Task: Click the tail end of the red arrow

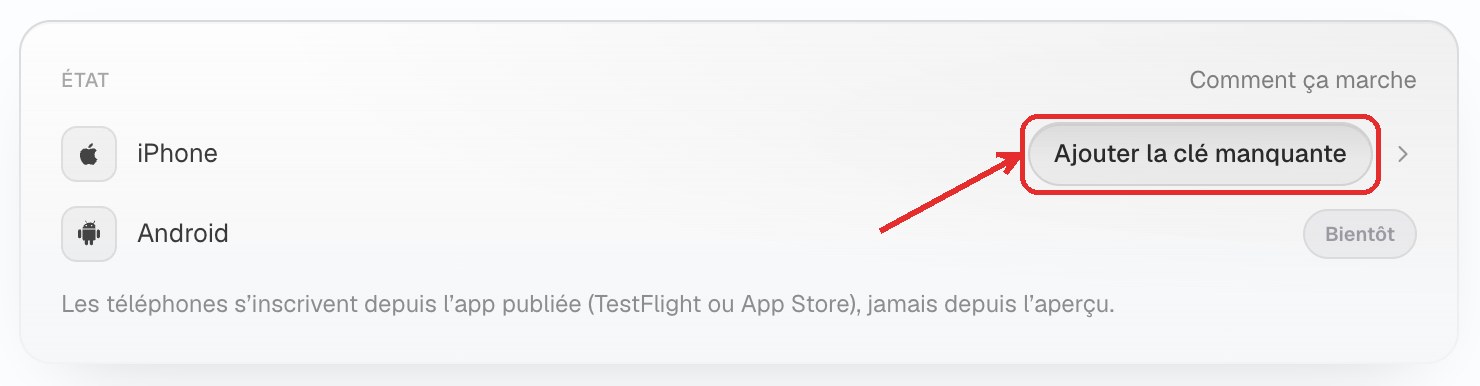Action: point(882,231)
